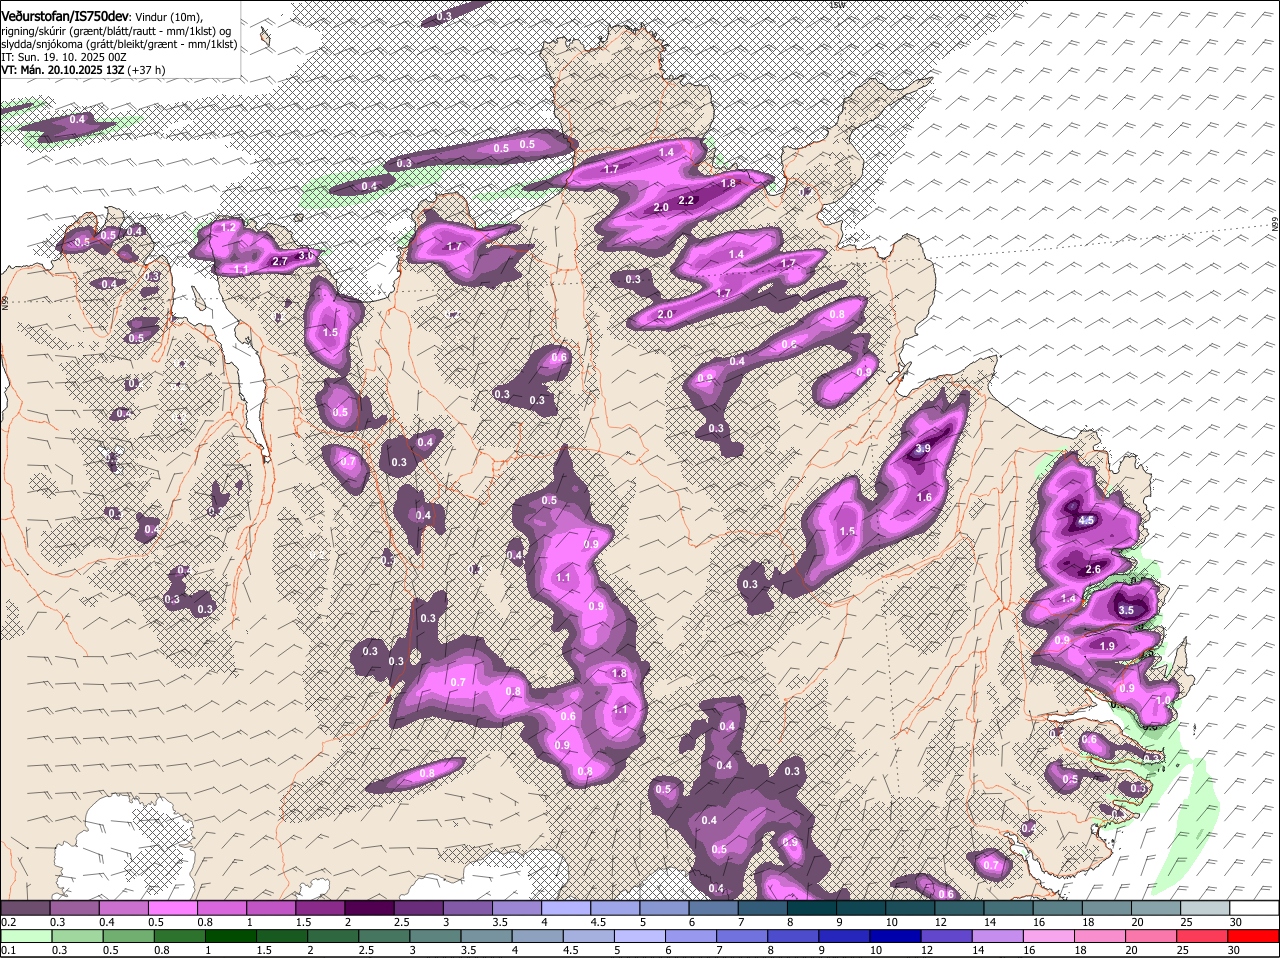Image resolution: width=1280 pixels, height=958 pixels.
Task: Select the upper legend swatch between 2 and 2.5
Action: (x=370, y=907)
